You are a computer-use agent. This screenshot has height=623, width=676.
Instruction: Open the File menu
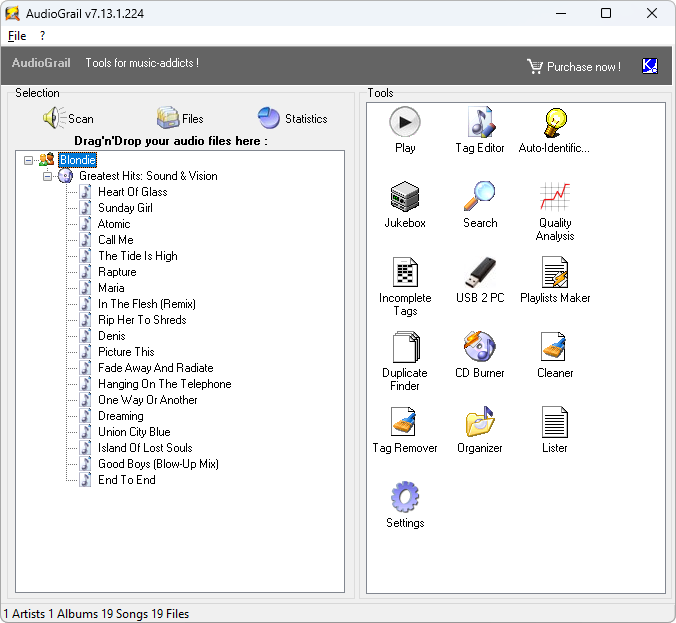17,36
